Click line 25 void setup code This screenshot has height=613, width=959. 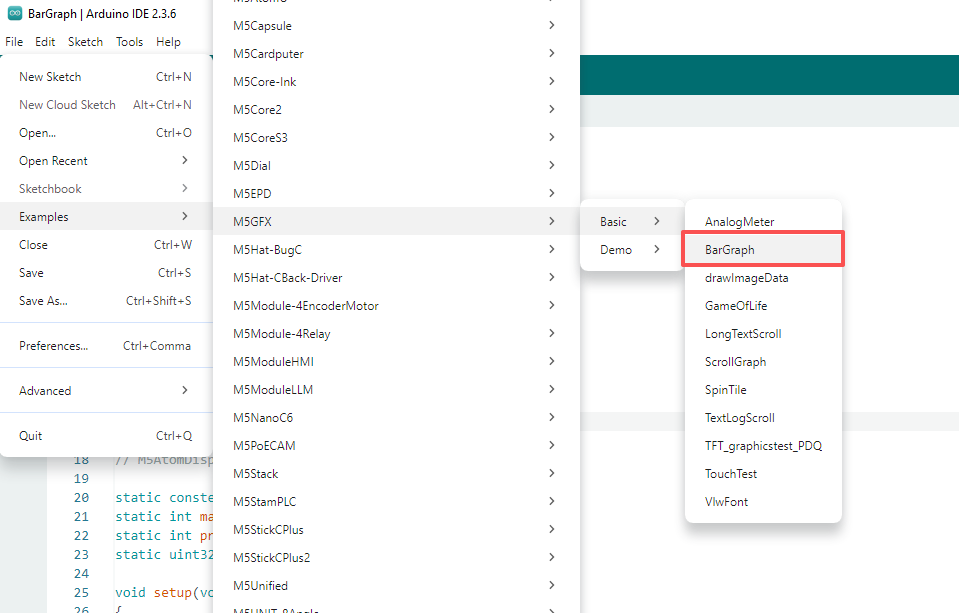159,592
